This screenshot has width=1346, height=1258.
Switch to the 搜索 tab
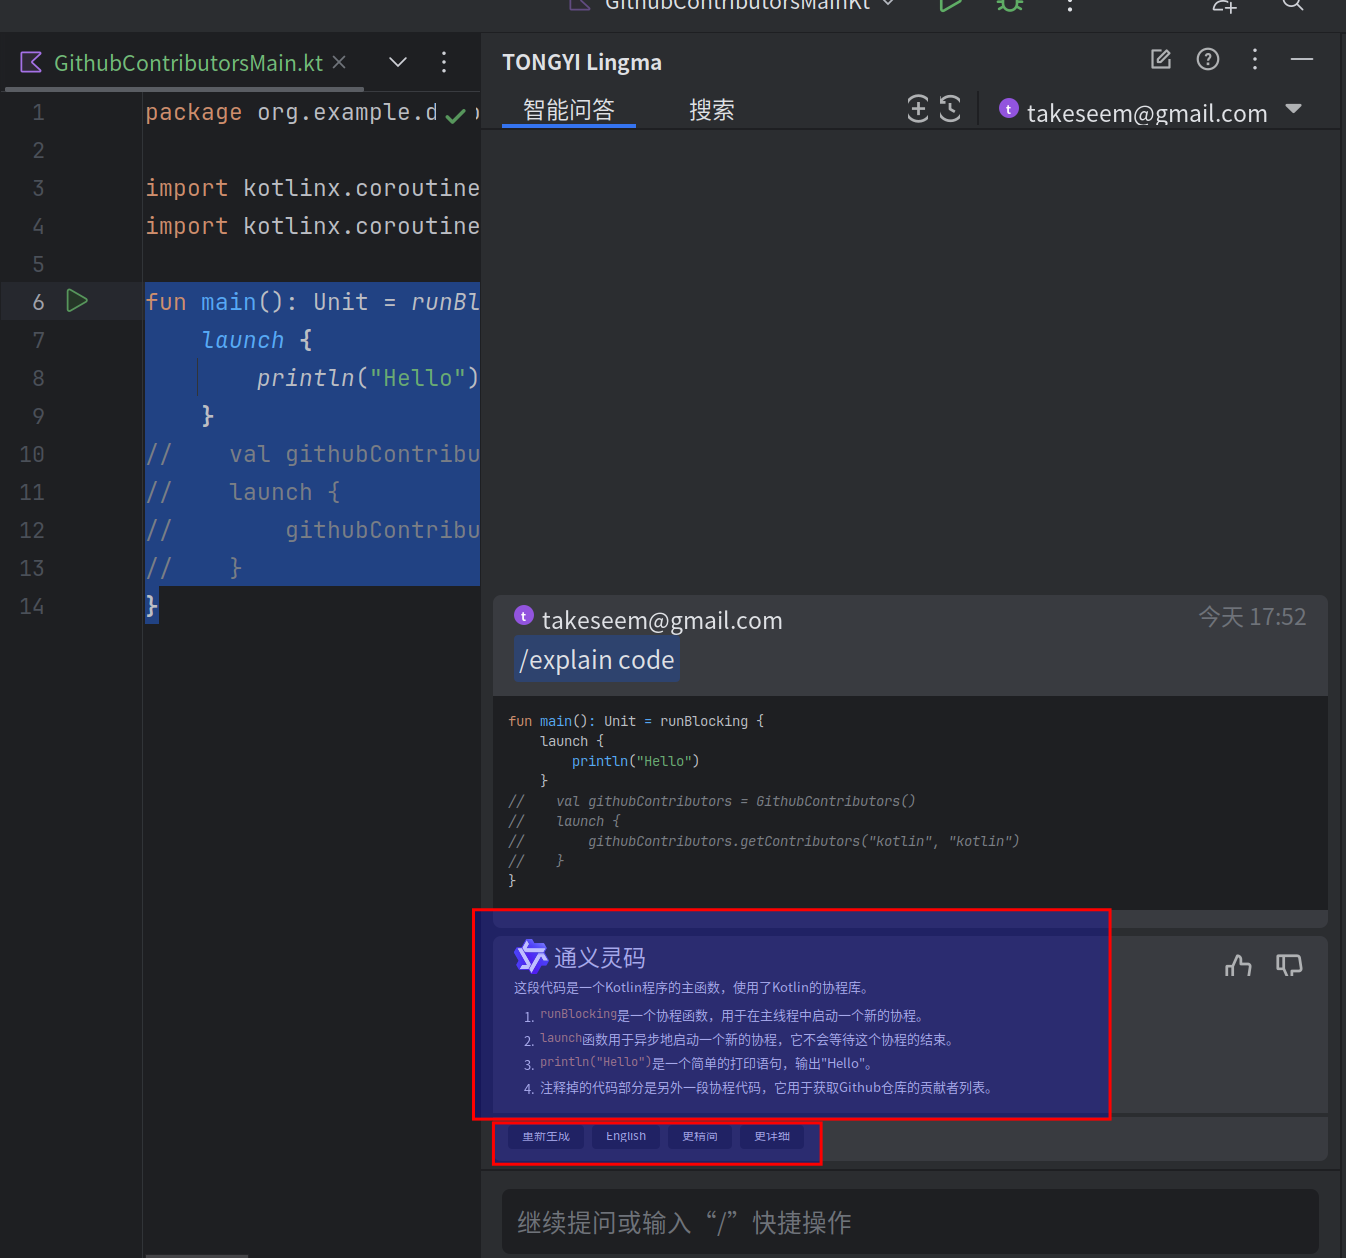[x=712, y=109]
